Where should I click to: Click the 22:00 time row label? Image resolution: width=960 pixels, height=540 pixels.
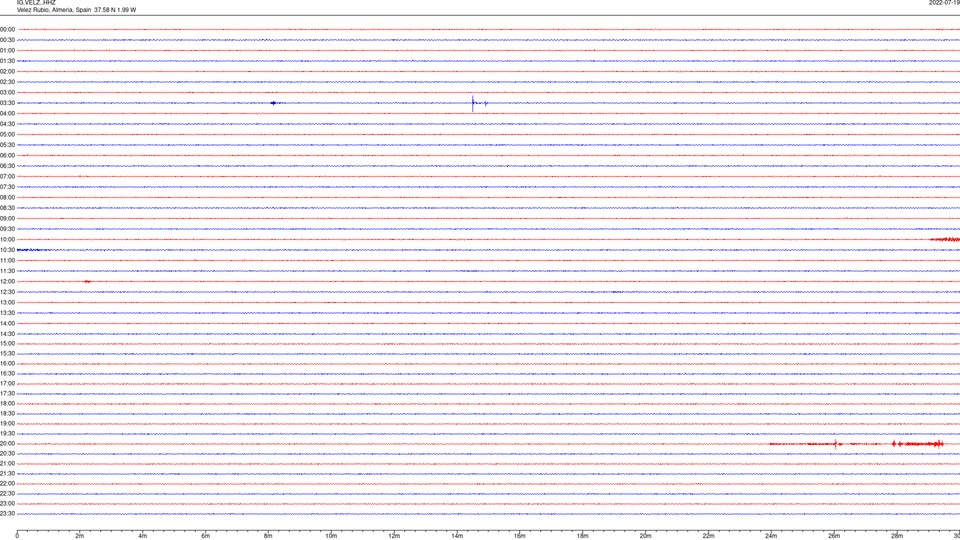[x=7, y=484]
